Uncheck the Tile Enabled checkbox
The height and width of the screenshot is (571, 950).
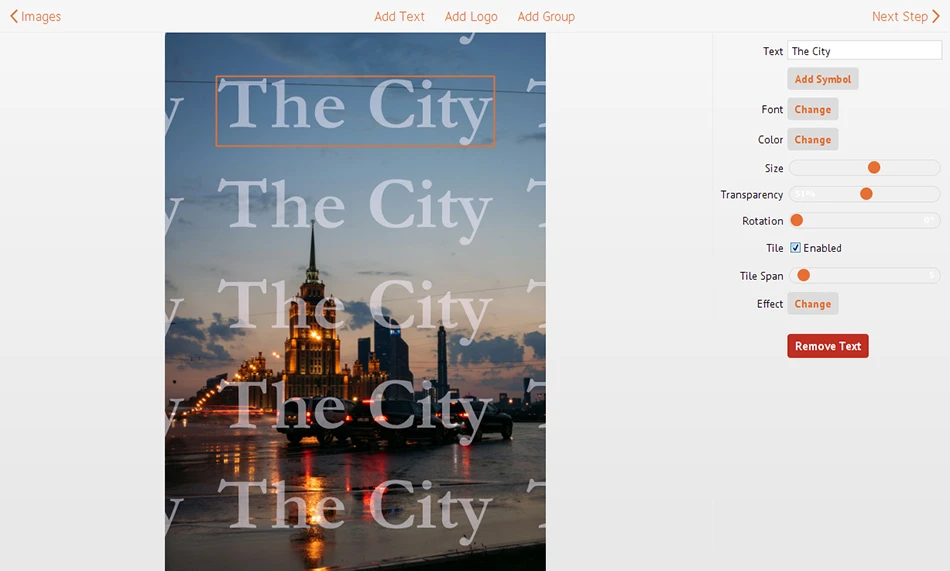click(x=796, y=248)
